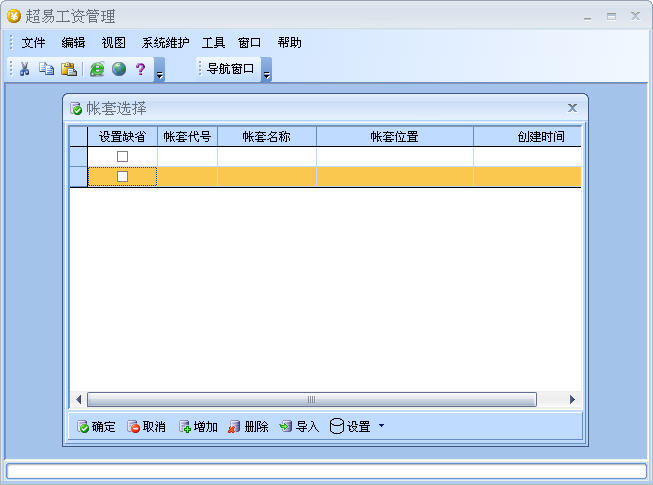Select first row via row header
This screenshot has height=485, width=653.
pos(78,157)
